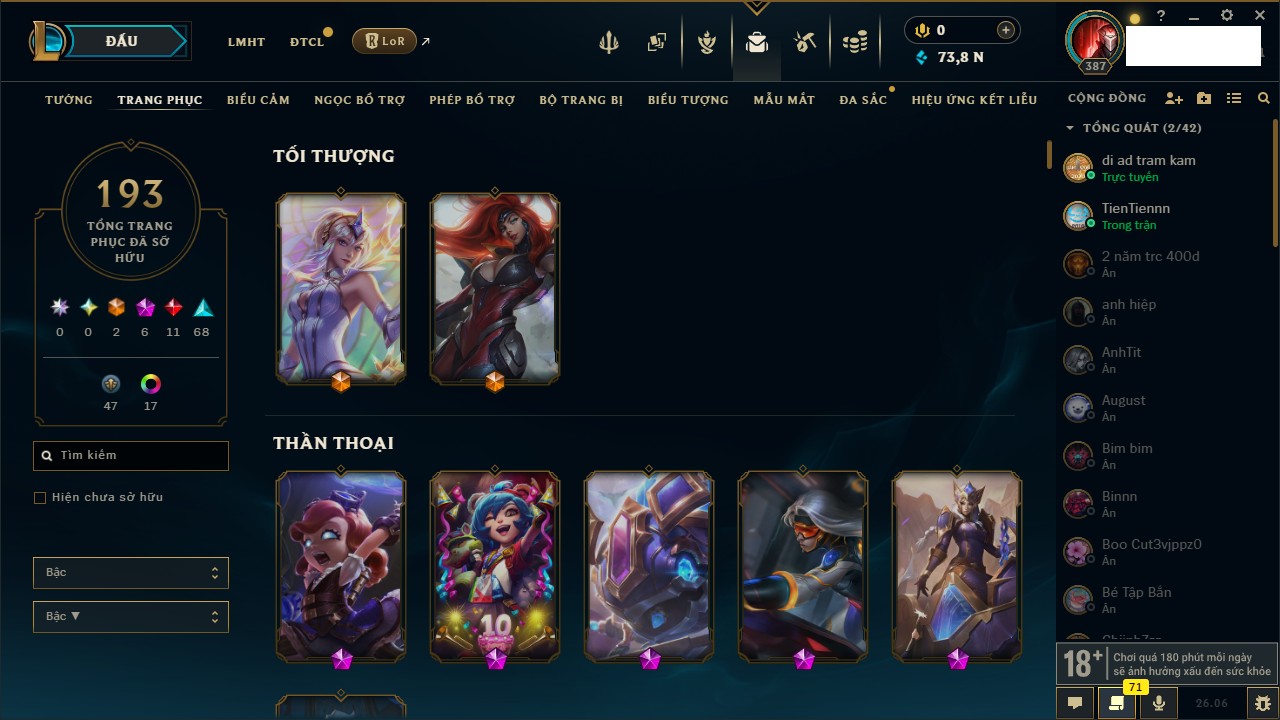The width and height of the screenshot is (1280, 720).
Task: Switch to the NGỌC BỔ TRỢ tab
Action: coord(360,100)
